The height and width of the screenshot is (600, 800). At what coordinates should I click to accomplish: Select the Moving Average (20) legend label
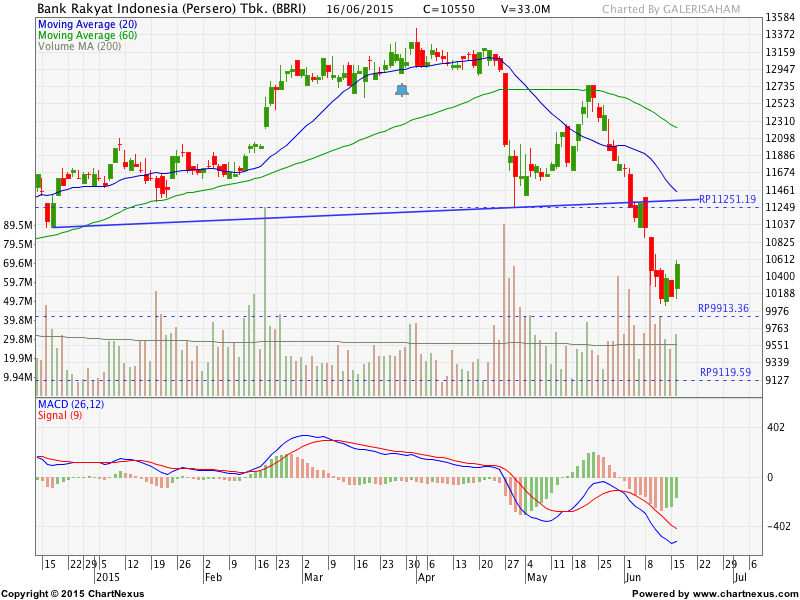tap(88, 23)
